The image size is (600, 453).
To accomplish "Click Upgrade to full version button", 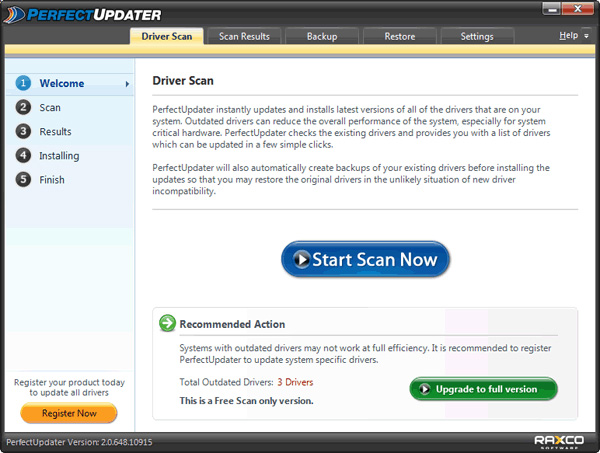I will [x=483, y=389].
